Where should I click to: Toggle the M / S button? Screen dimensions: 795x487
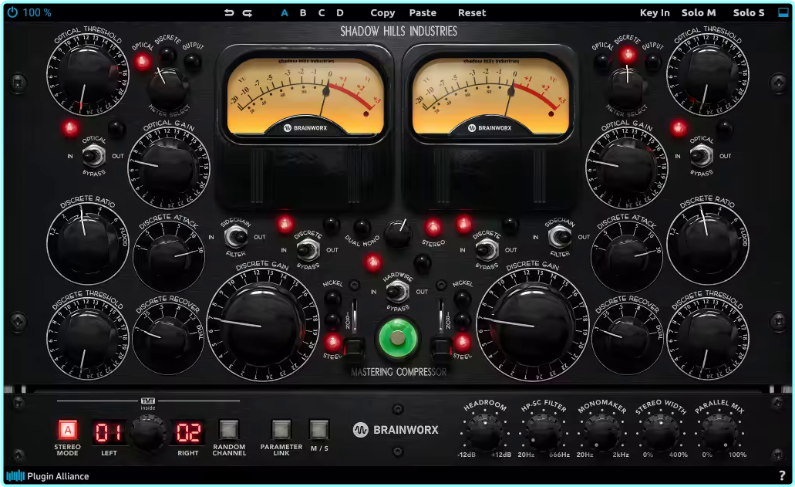tap(319, 429)
